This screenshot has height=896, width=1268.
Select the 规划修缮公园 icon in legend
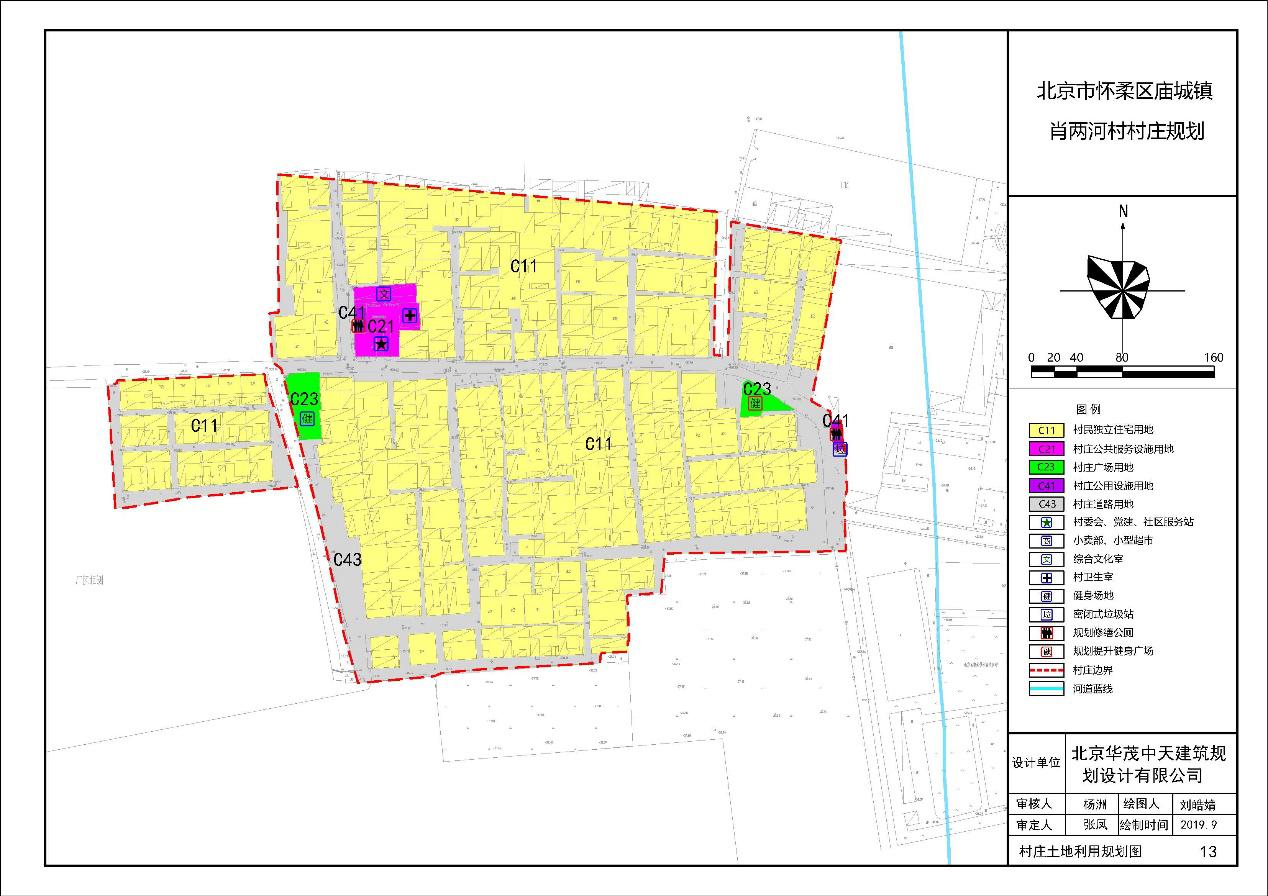click(x=1047, y=632)
